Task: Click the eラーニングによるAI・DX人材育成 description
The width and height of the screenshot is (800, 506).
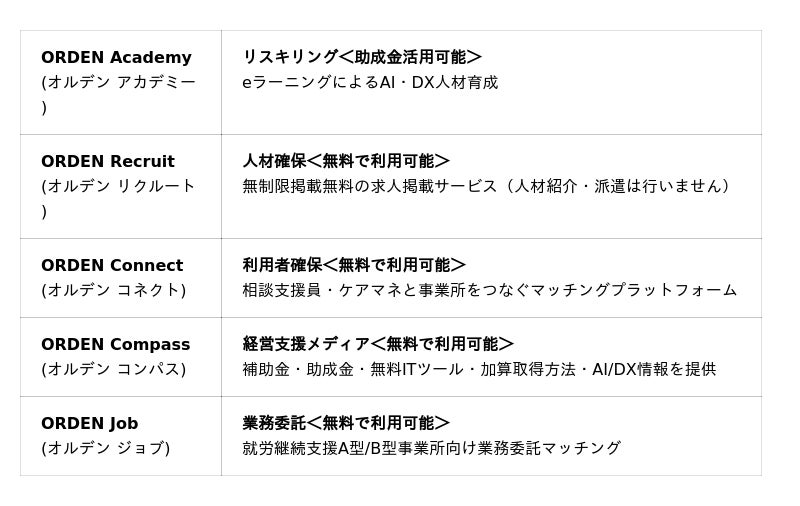Action: [369, 83]
